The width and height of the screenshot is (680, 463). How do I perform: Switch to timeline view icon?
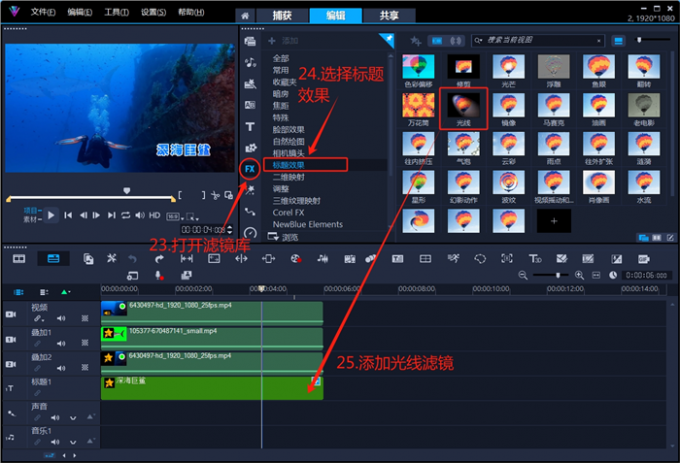click(53, 259)
